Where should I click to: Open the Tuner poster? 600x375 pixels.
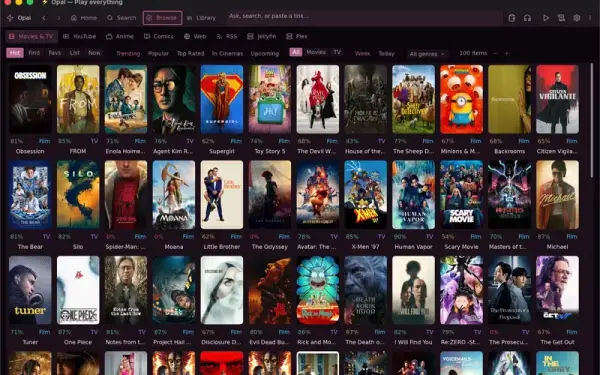[x=30, y=290]
